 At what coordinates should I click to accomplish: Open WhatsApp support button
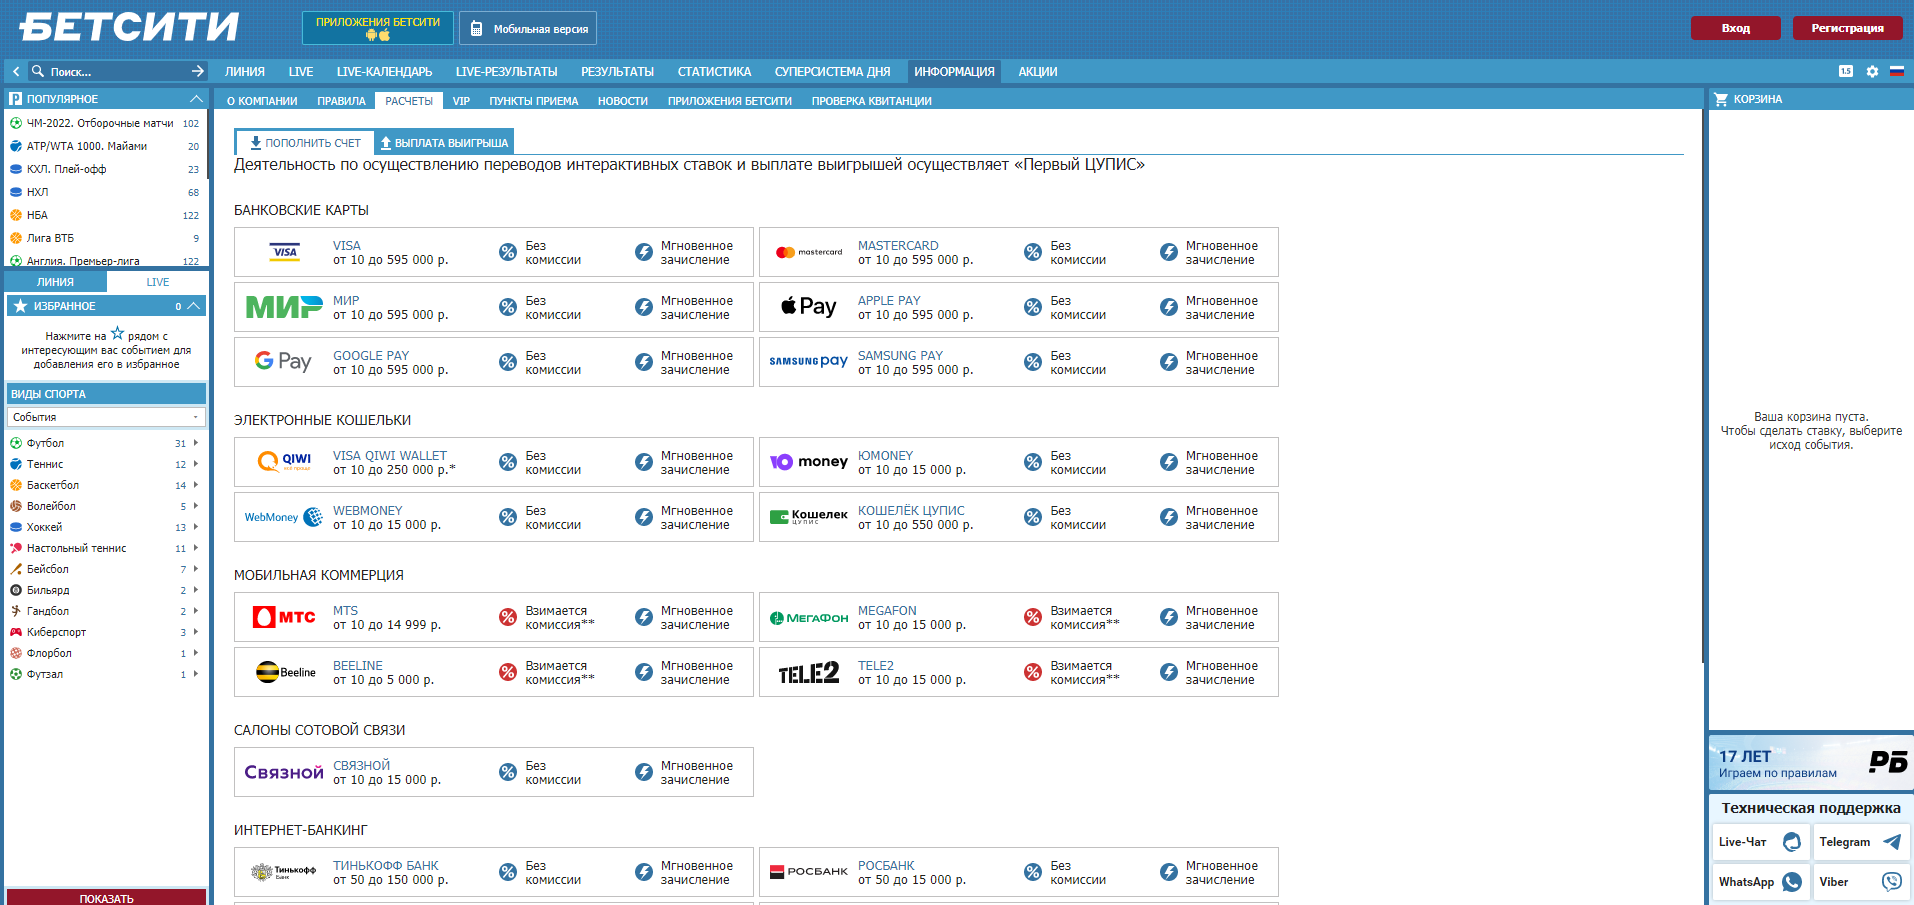coord(1760,882)
